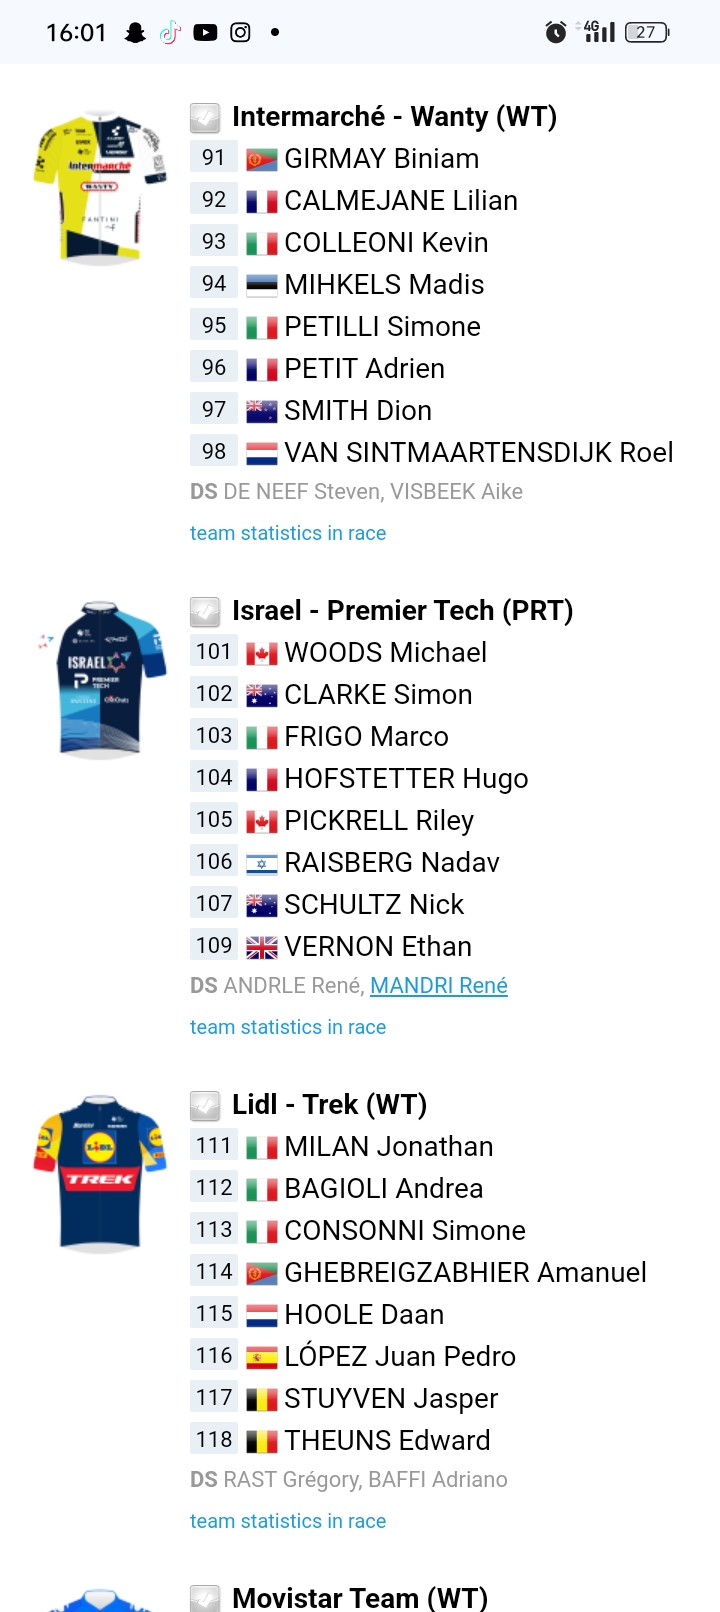
Task: Tap the TikTok notification icon in status bar
Action: pyautogui.click(x=170, y=32)
